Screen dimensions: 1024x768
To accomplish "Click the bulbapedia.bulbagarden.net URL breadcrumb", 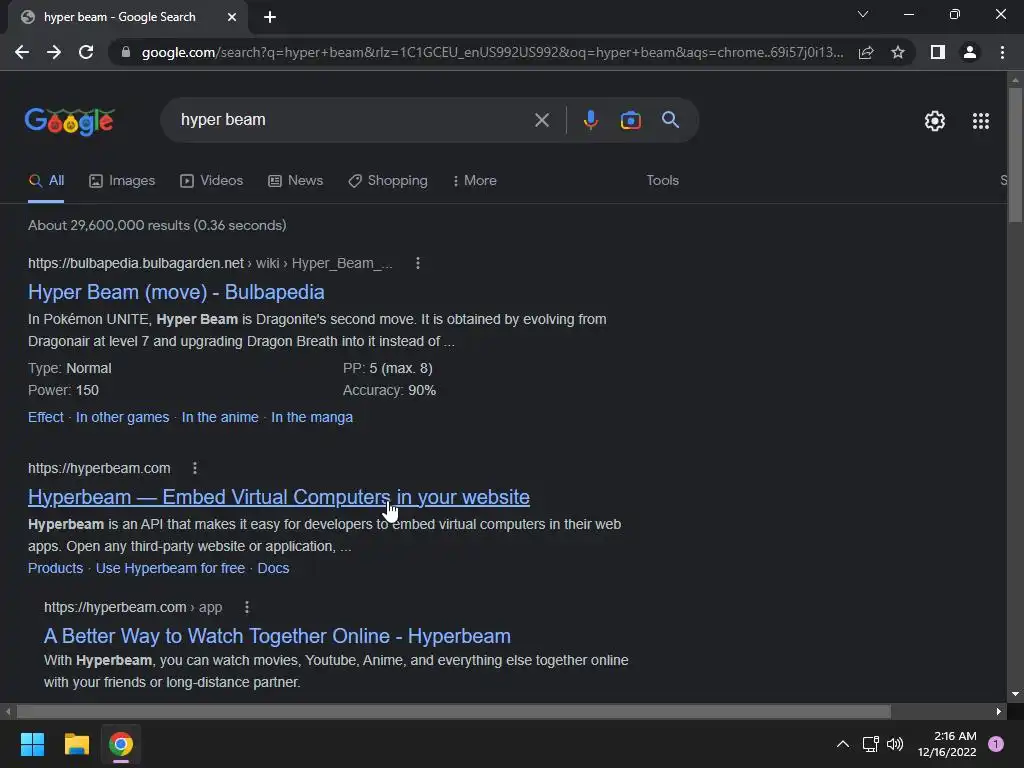I will tap(210, 263).
